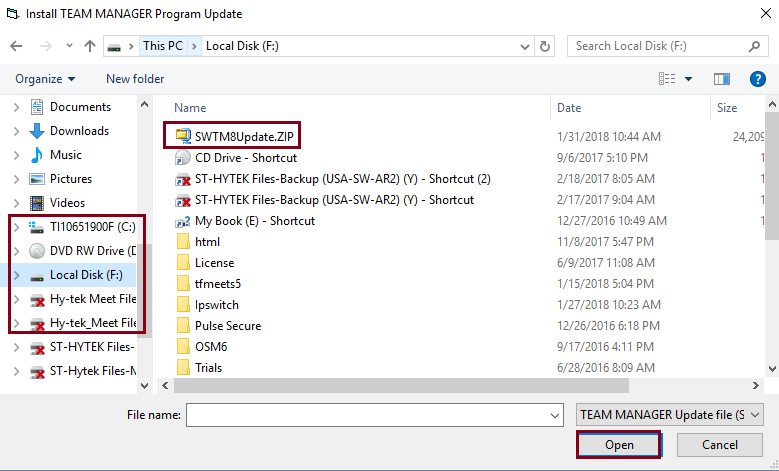Expand the Pictures tree node

(16, 179)
